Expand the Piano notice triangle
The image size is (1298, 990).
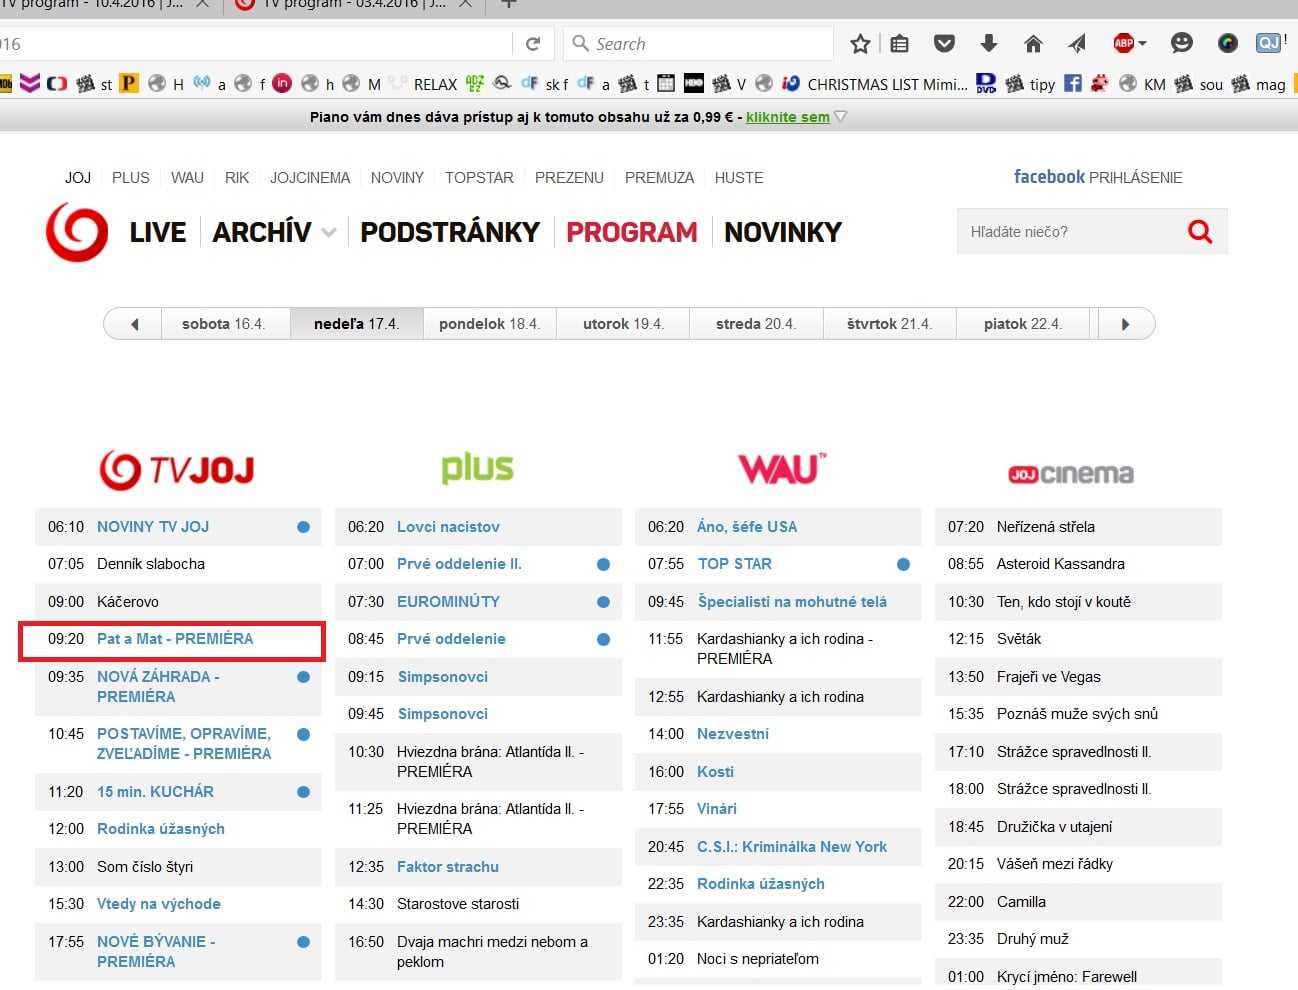point(840,117)
